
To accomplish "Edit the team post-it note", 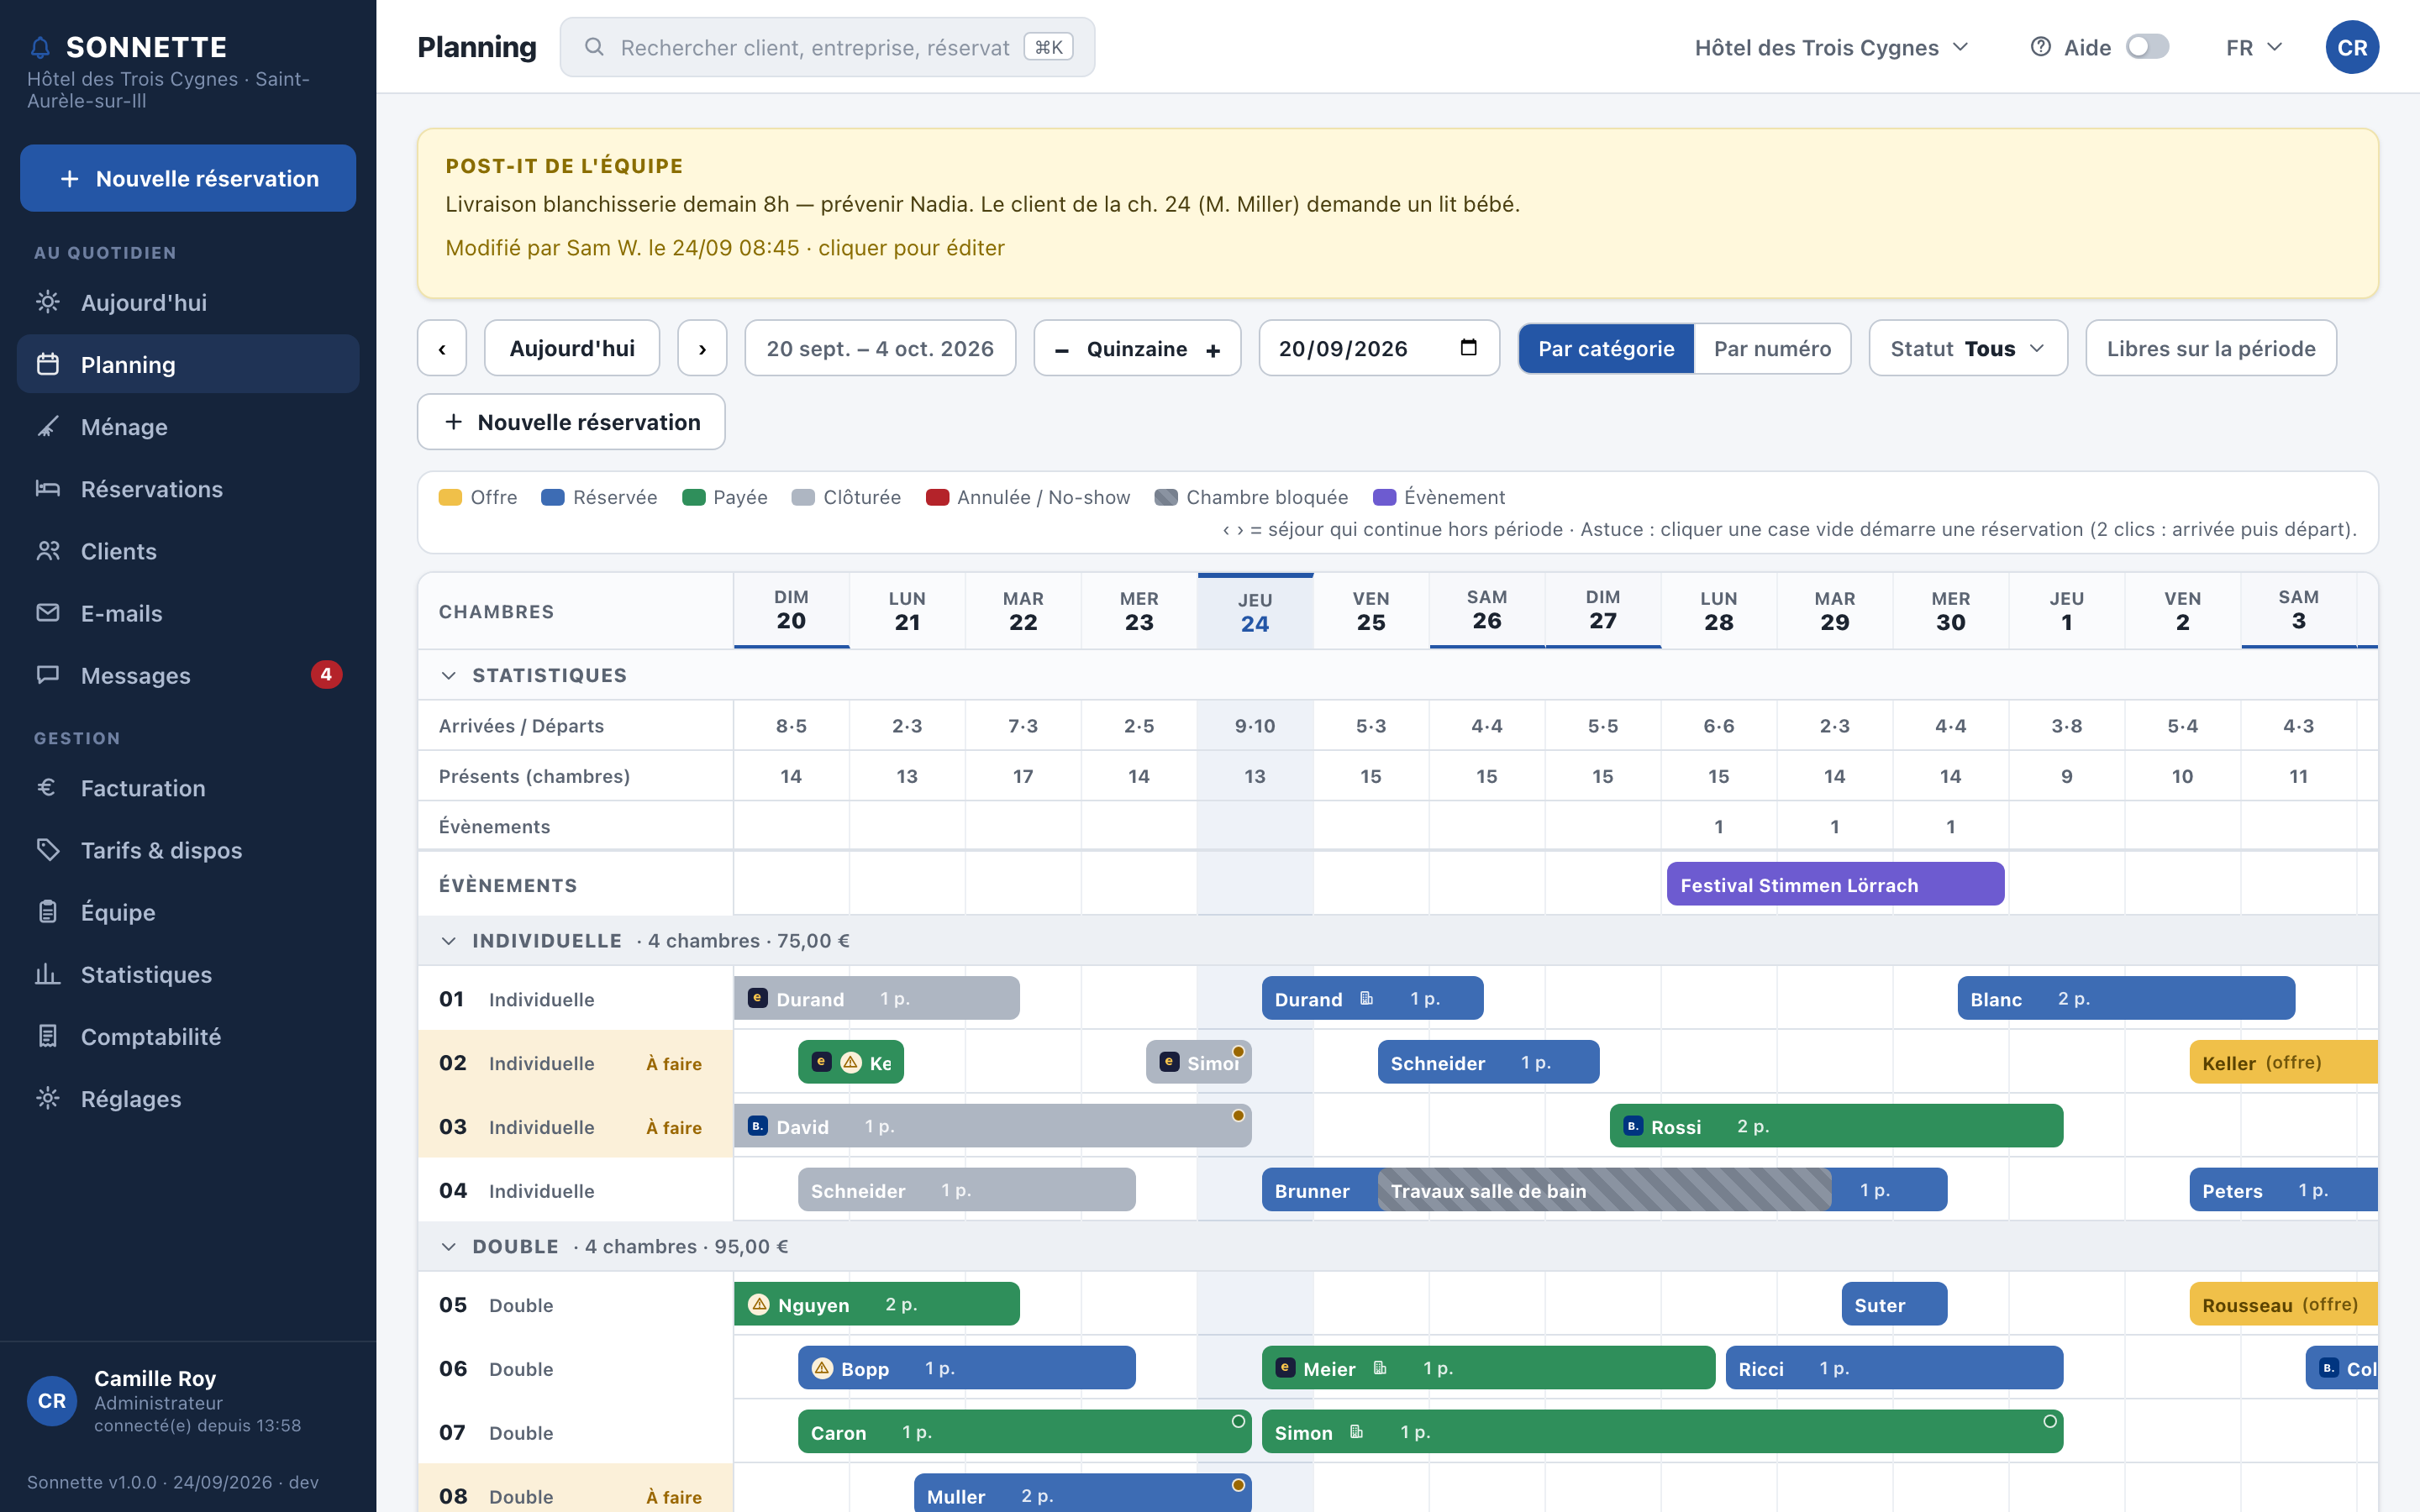I will tap(1397, 213).
